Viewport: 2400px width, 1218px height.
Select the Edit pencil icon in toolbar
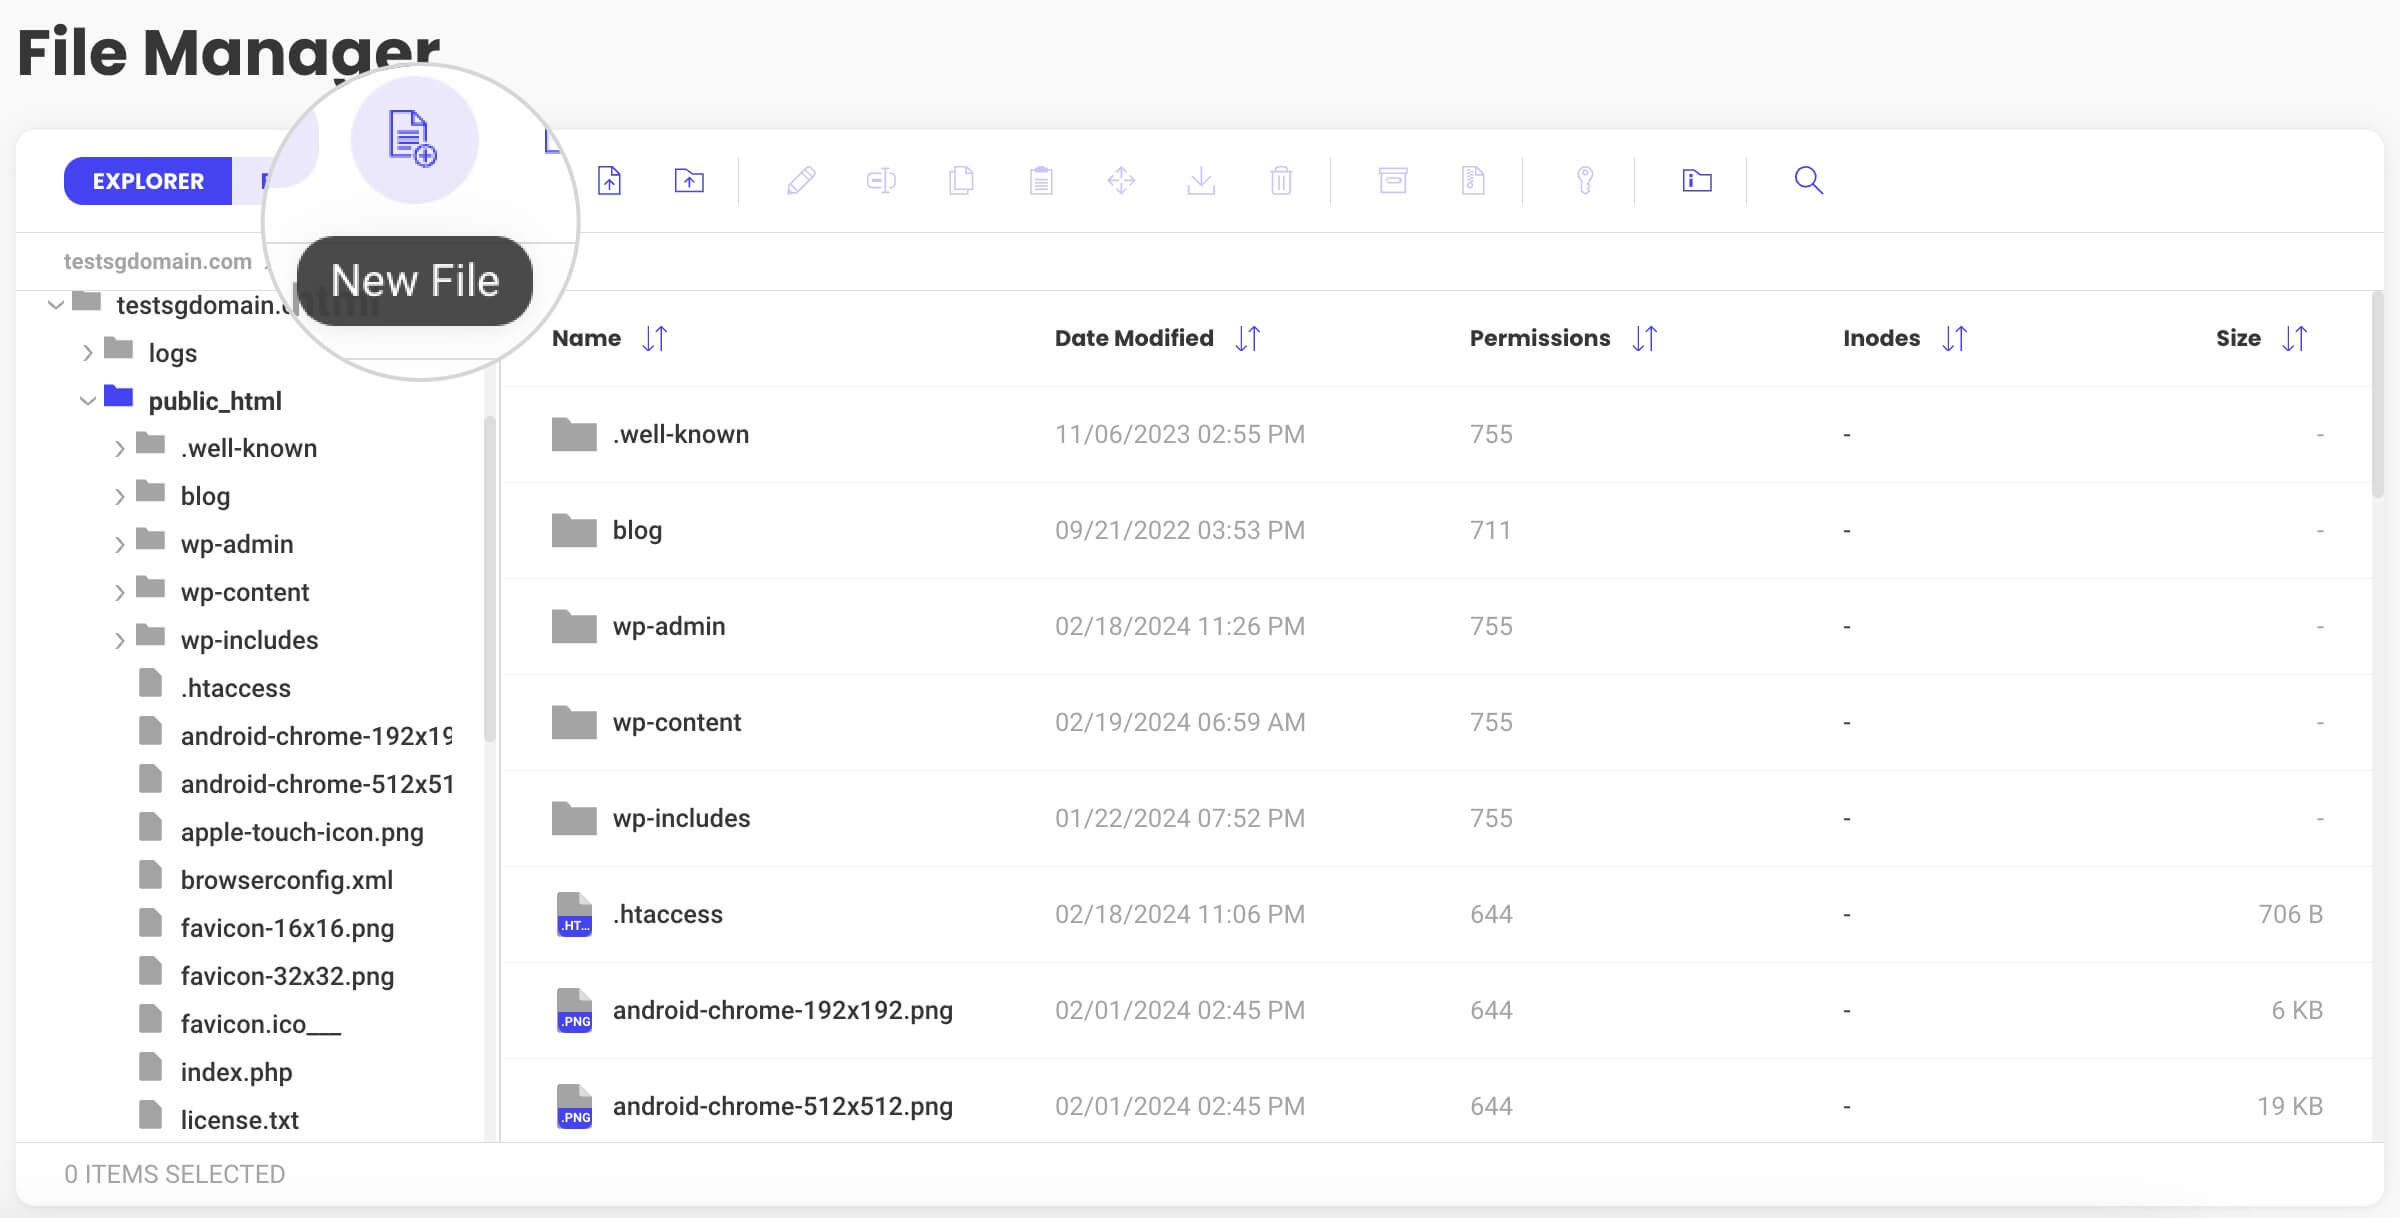(x=801, y=181)
